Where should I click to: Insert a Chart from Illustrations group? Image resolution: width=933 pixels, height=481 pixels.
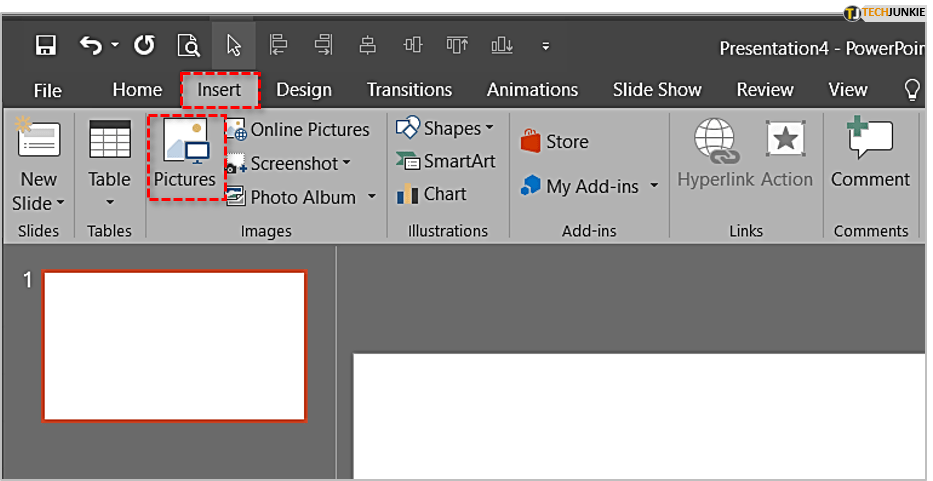click(433, 194)
